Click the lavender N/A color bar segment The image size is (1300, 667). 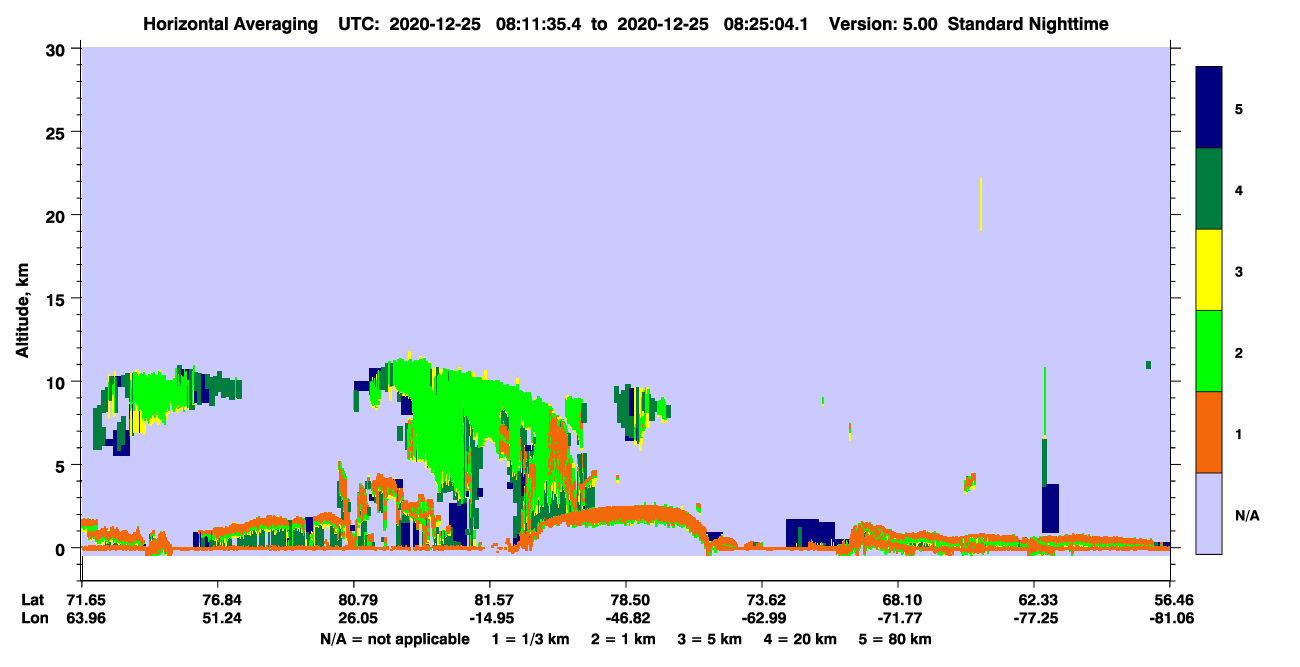tap(1209, 513)
